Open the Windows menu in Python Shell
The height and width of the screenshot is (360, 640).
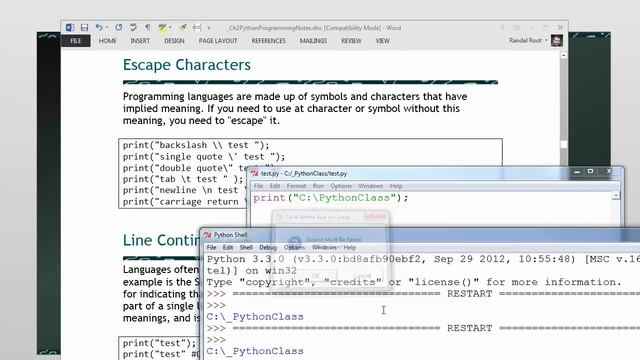coord(324,248)
